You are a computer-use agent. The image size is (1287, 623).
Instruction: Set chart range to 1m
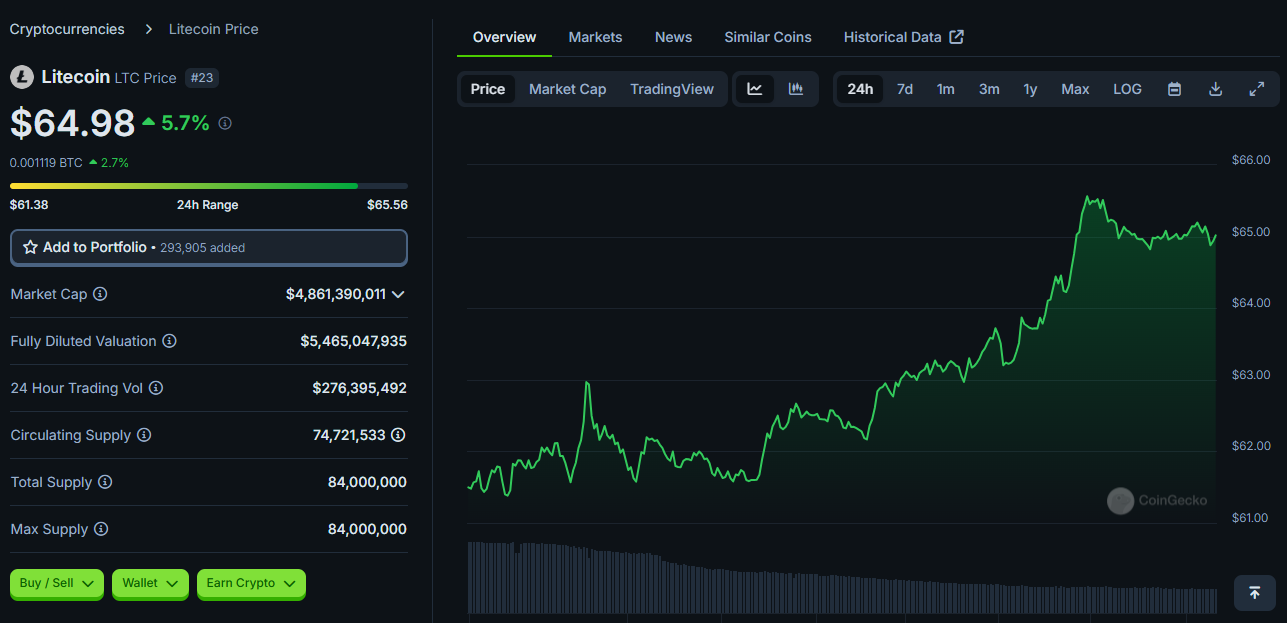[x=945, y=89]
